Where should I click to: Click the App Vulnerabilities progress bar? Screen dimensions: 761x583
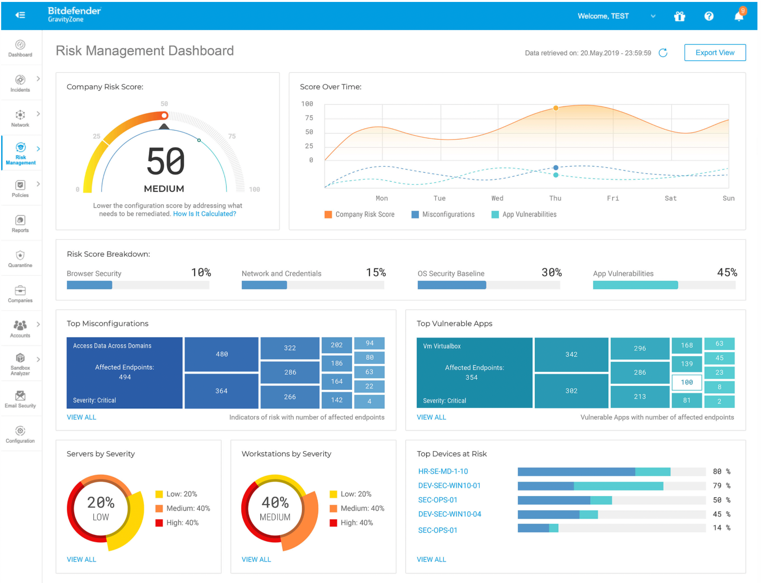click(664, 285)
